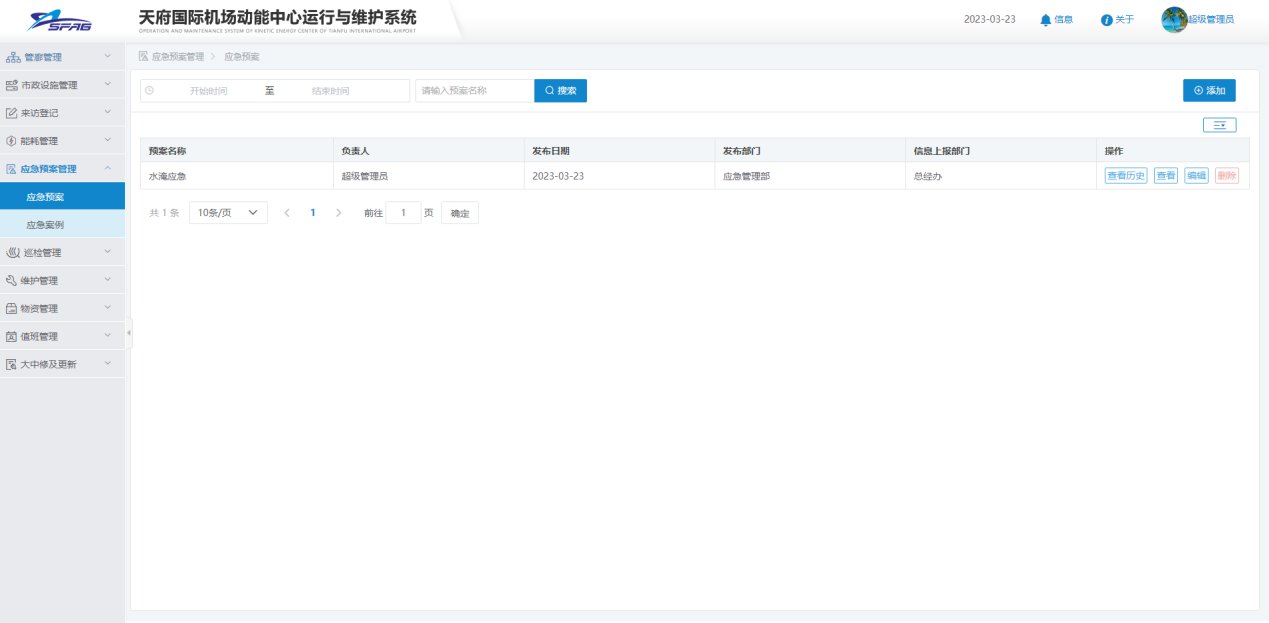The width and height of the screenshot is (1269, 623).
Task: Open the 10条/页 page size dropdown
Action: [x=228, y=213]
